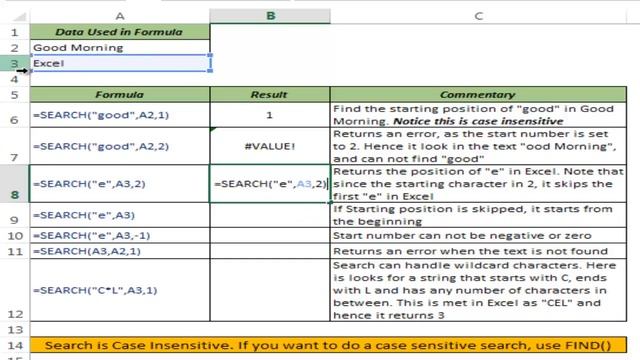Select cell with =SEARCH("good",A2,1)
The width and height of the screenshot is (640, 360).
click(x=120, y=115)
